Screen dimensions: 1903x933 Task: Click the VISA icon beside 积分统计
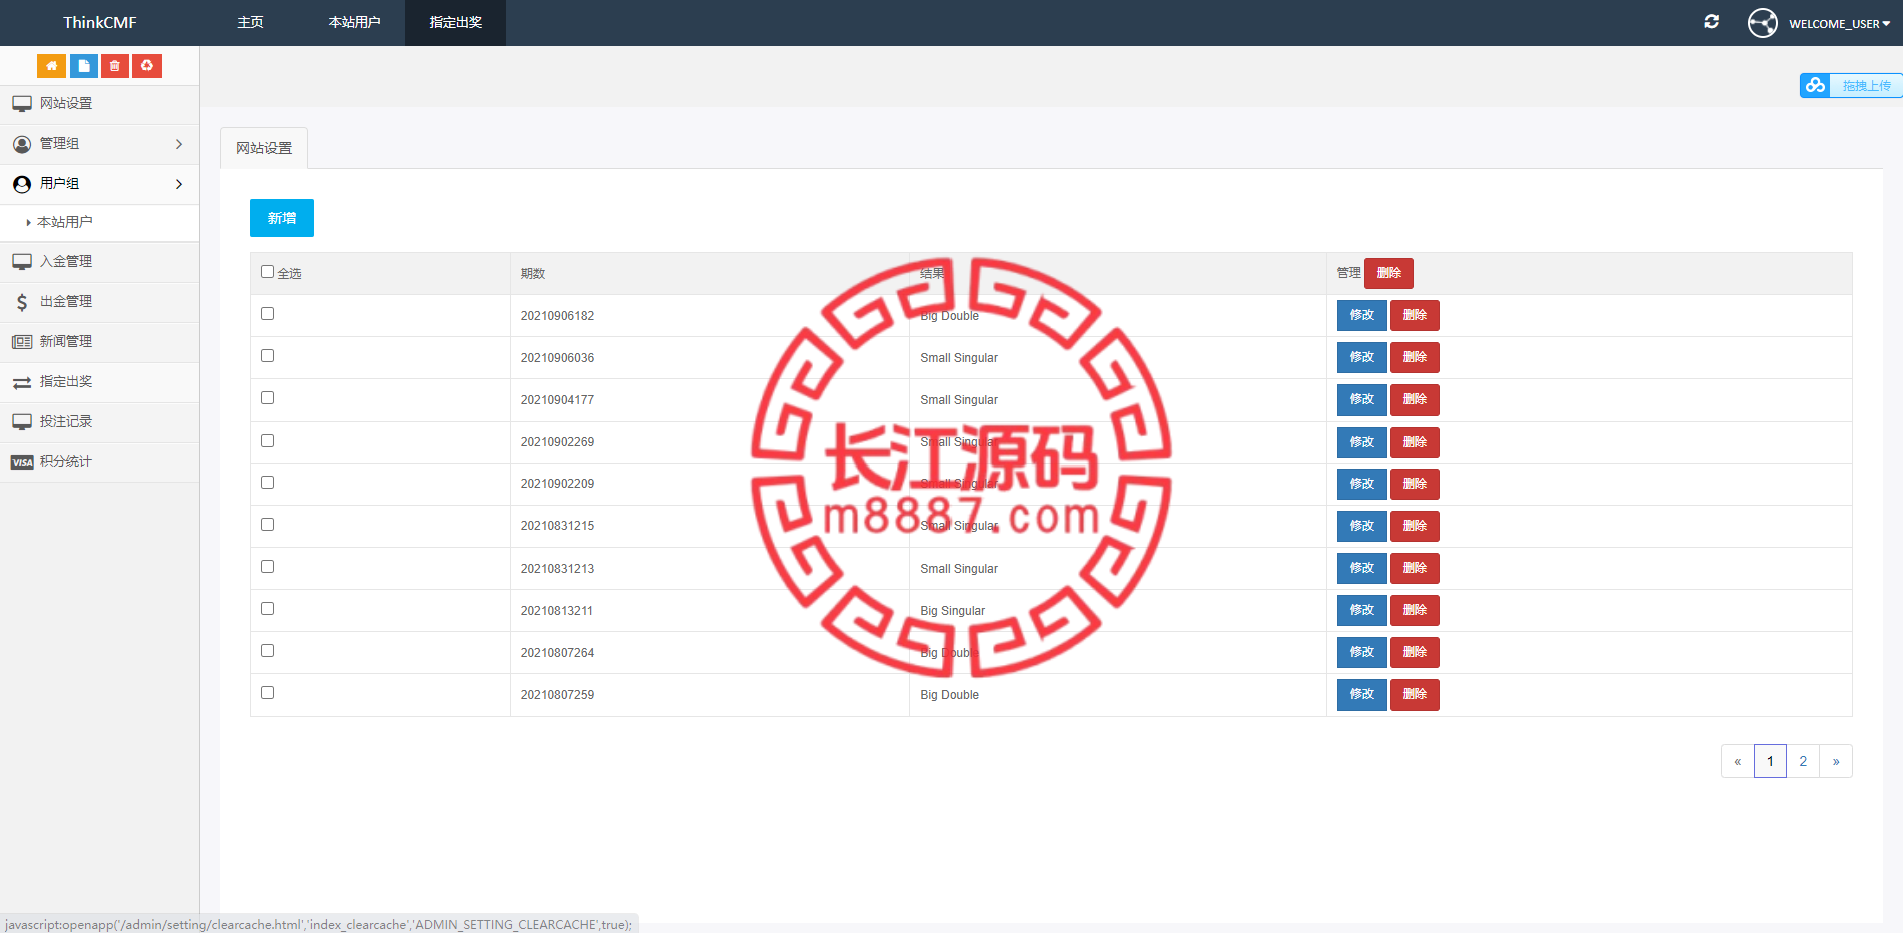coord(22,462)
